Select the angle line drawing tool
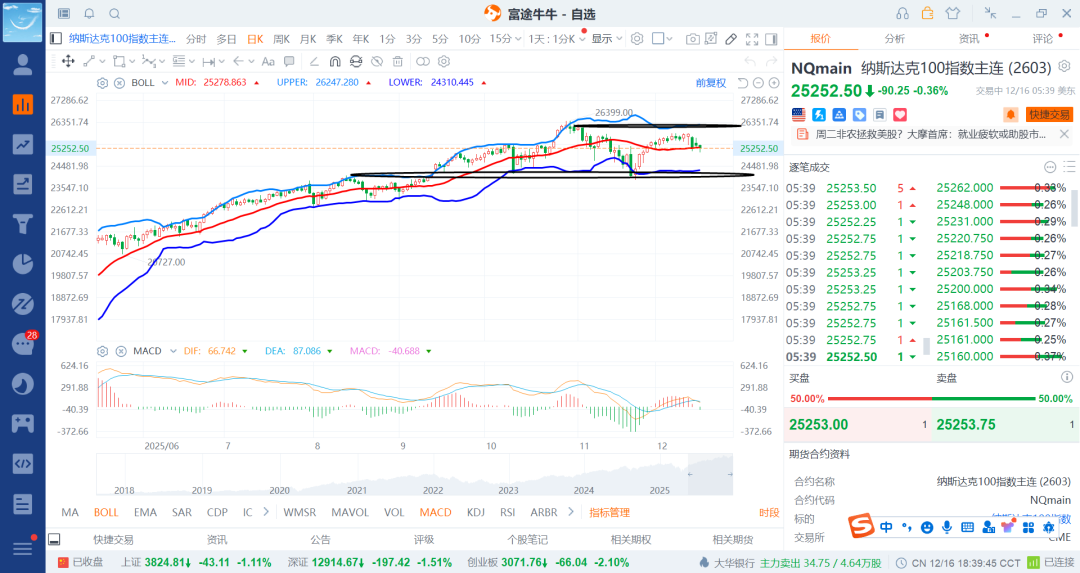The height and width of the screenshot is (573, 1080). tap(314, 61)
